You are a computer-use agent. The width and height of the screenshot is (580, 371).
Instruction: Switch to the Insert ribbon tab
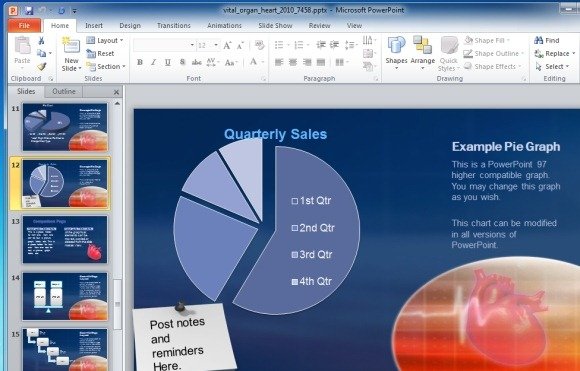point(94,26)
